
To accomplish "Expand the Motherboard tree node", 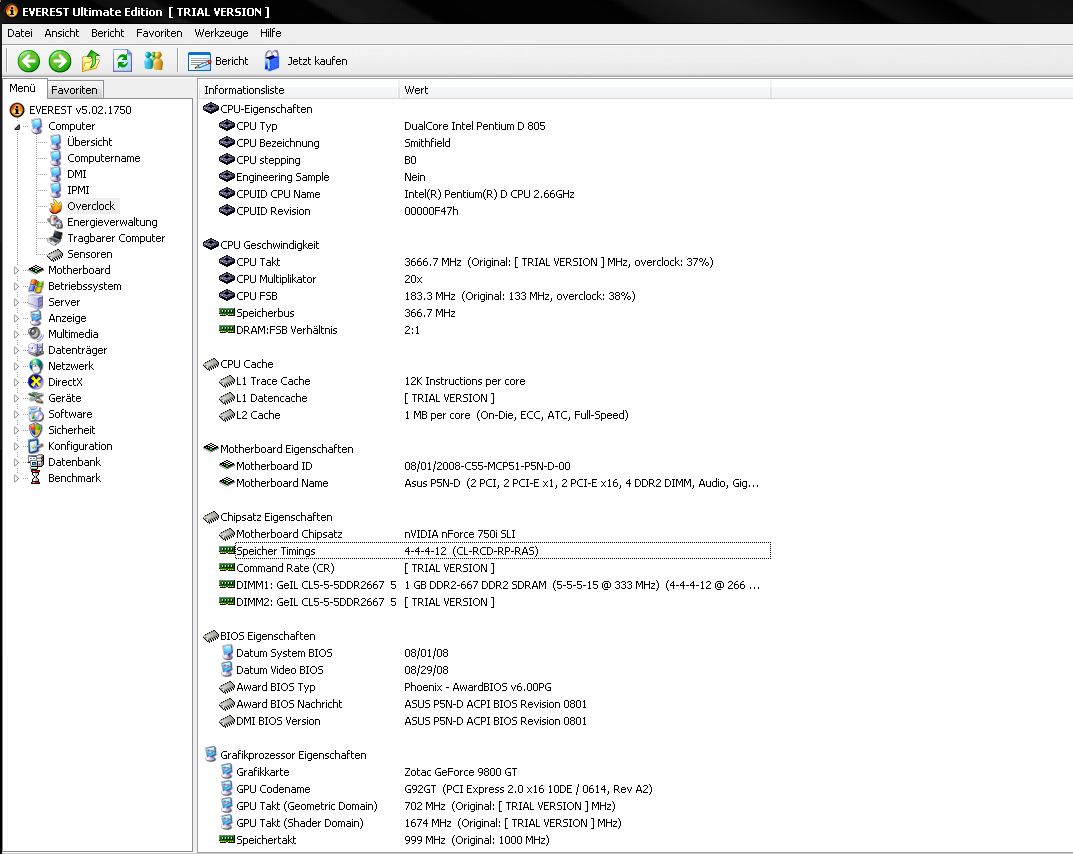I will 16,270.
